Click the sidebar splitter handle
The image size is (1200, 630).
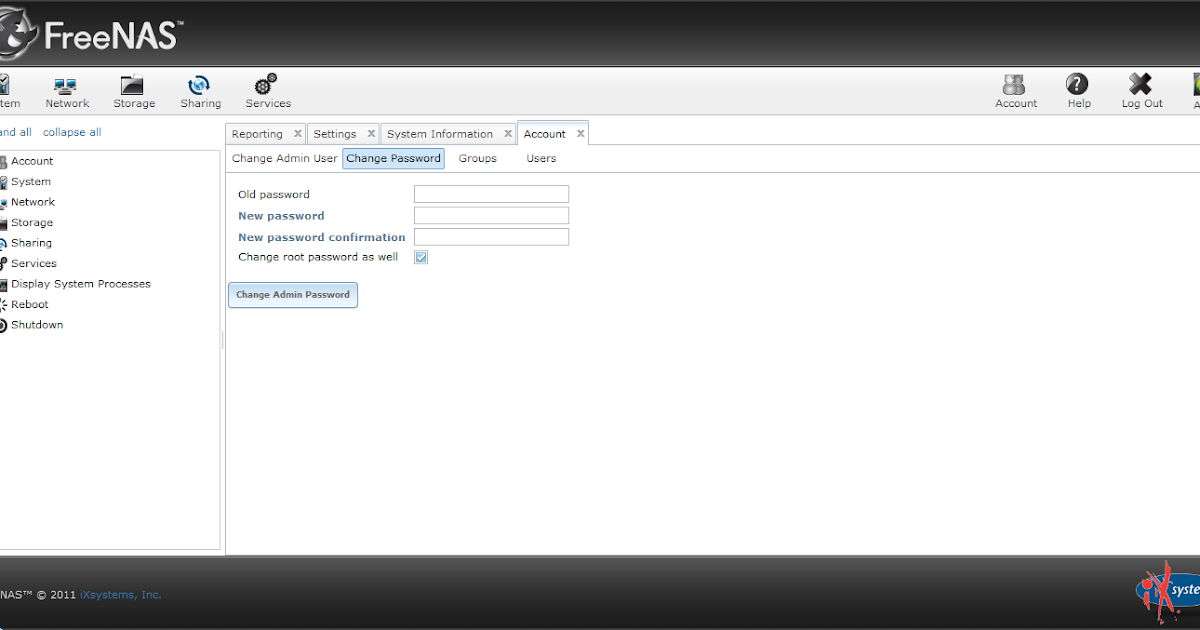pyautogui.click(x=222, y=340)
